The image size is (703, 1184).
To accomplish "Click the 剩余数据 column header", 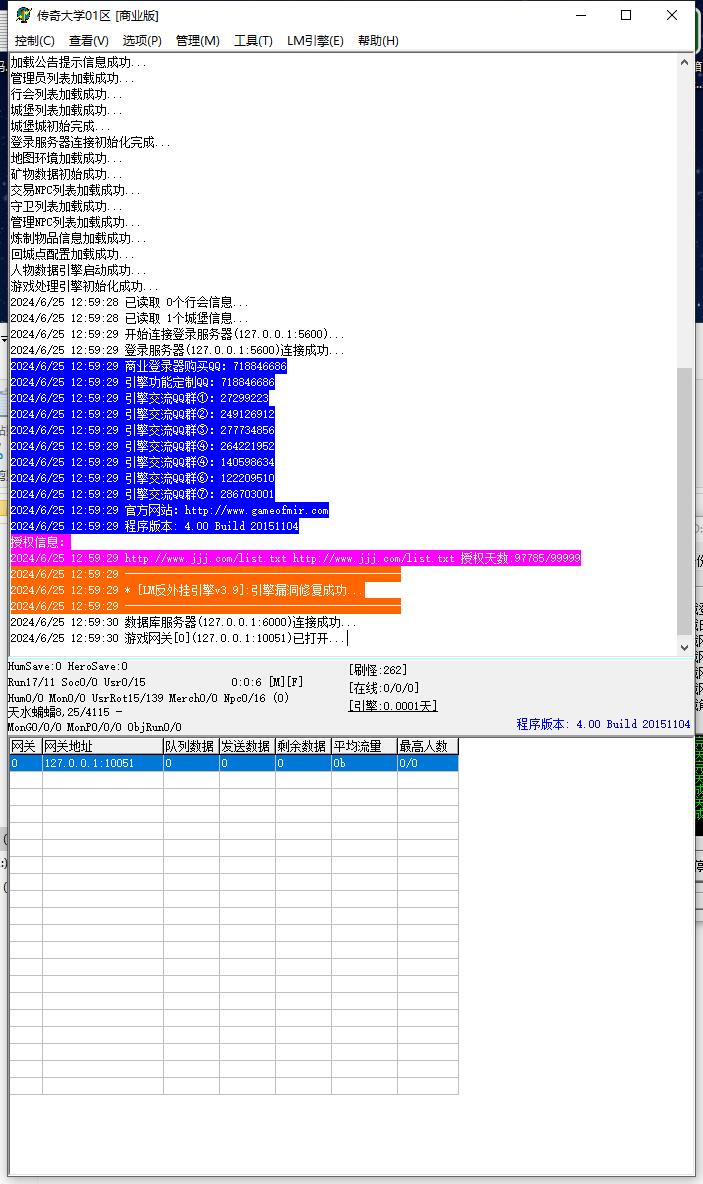I will click(303, 746).
